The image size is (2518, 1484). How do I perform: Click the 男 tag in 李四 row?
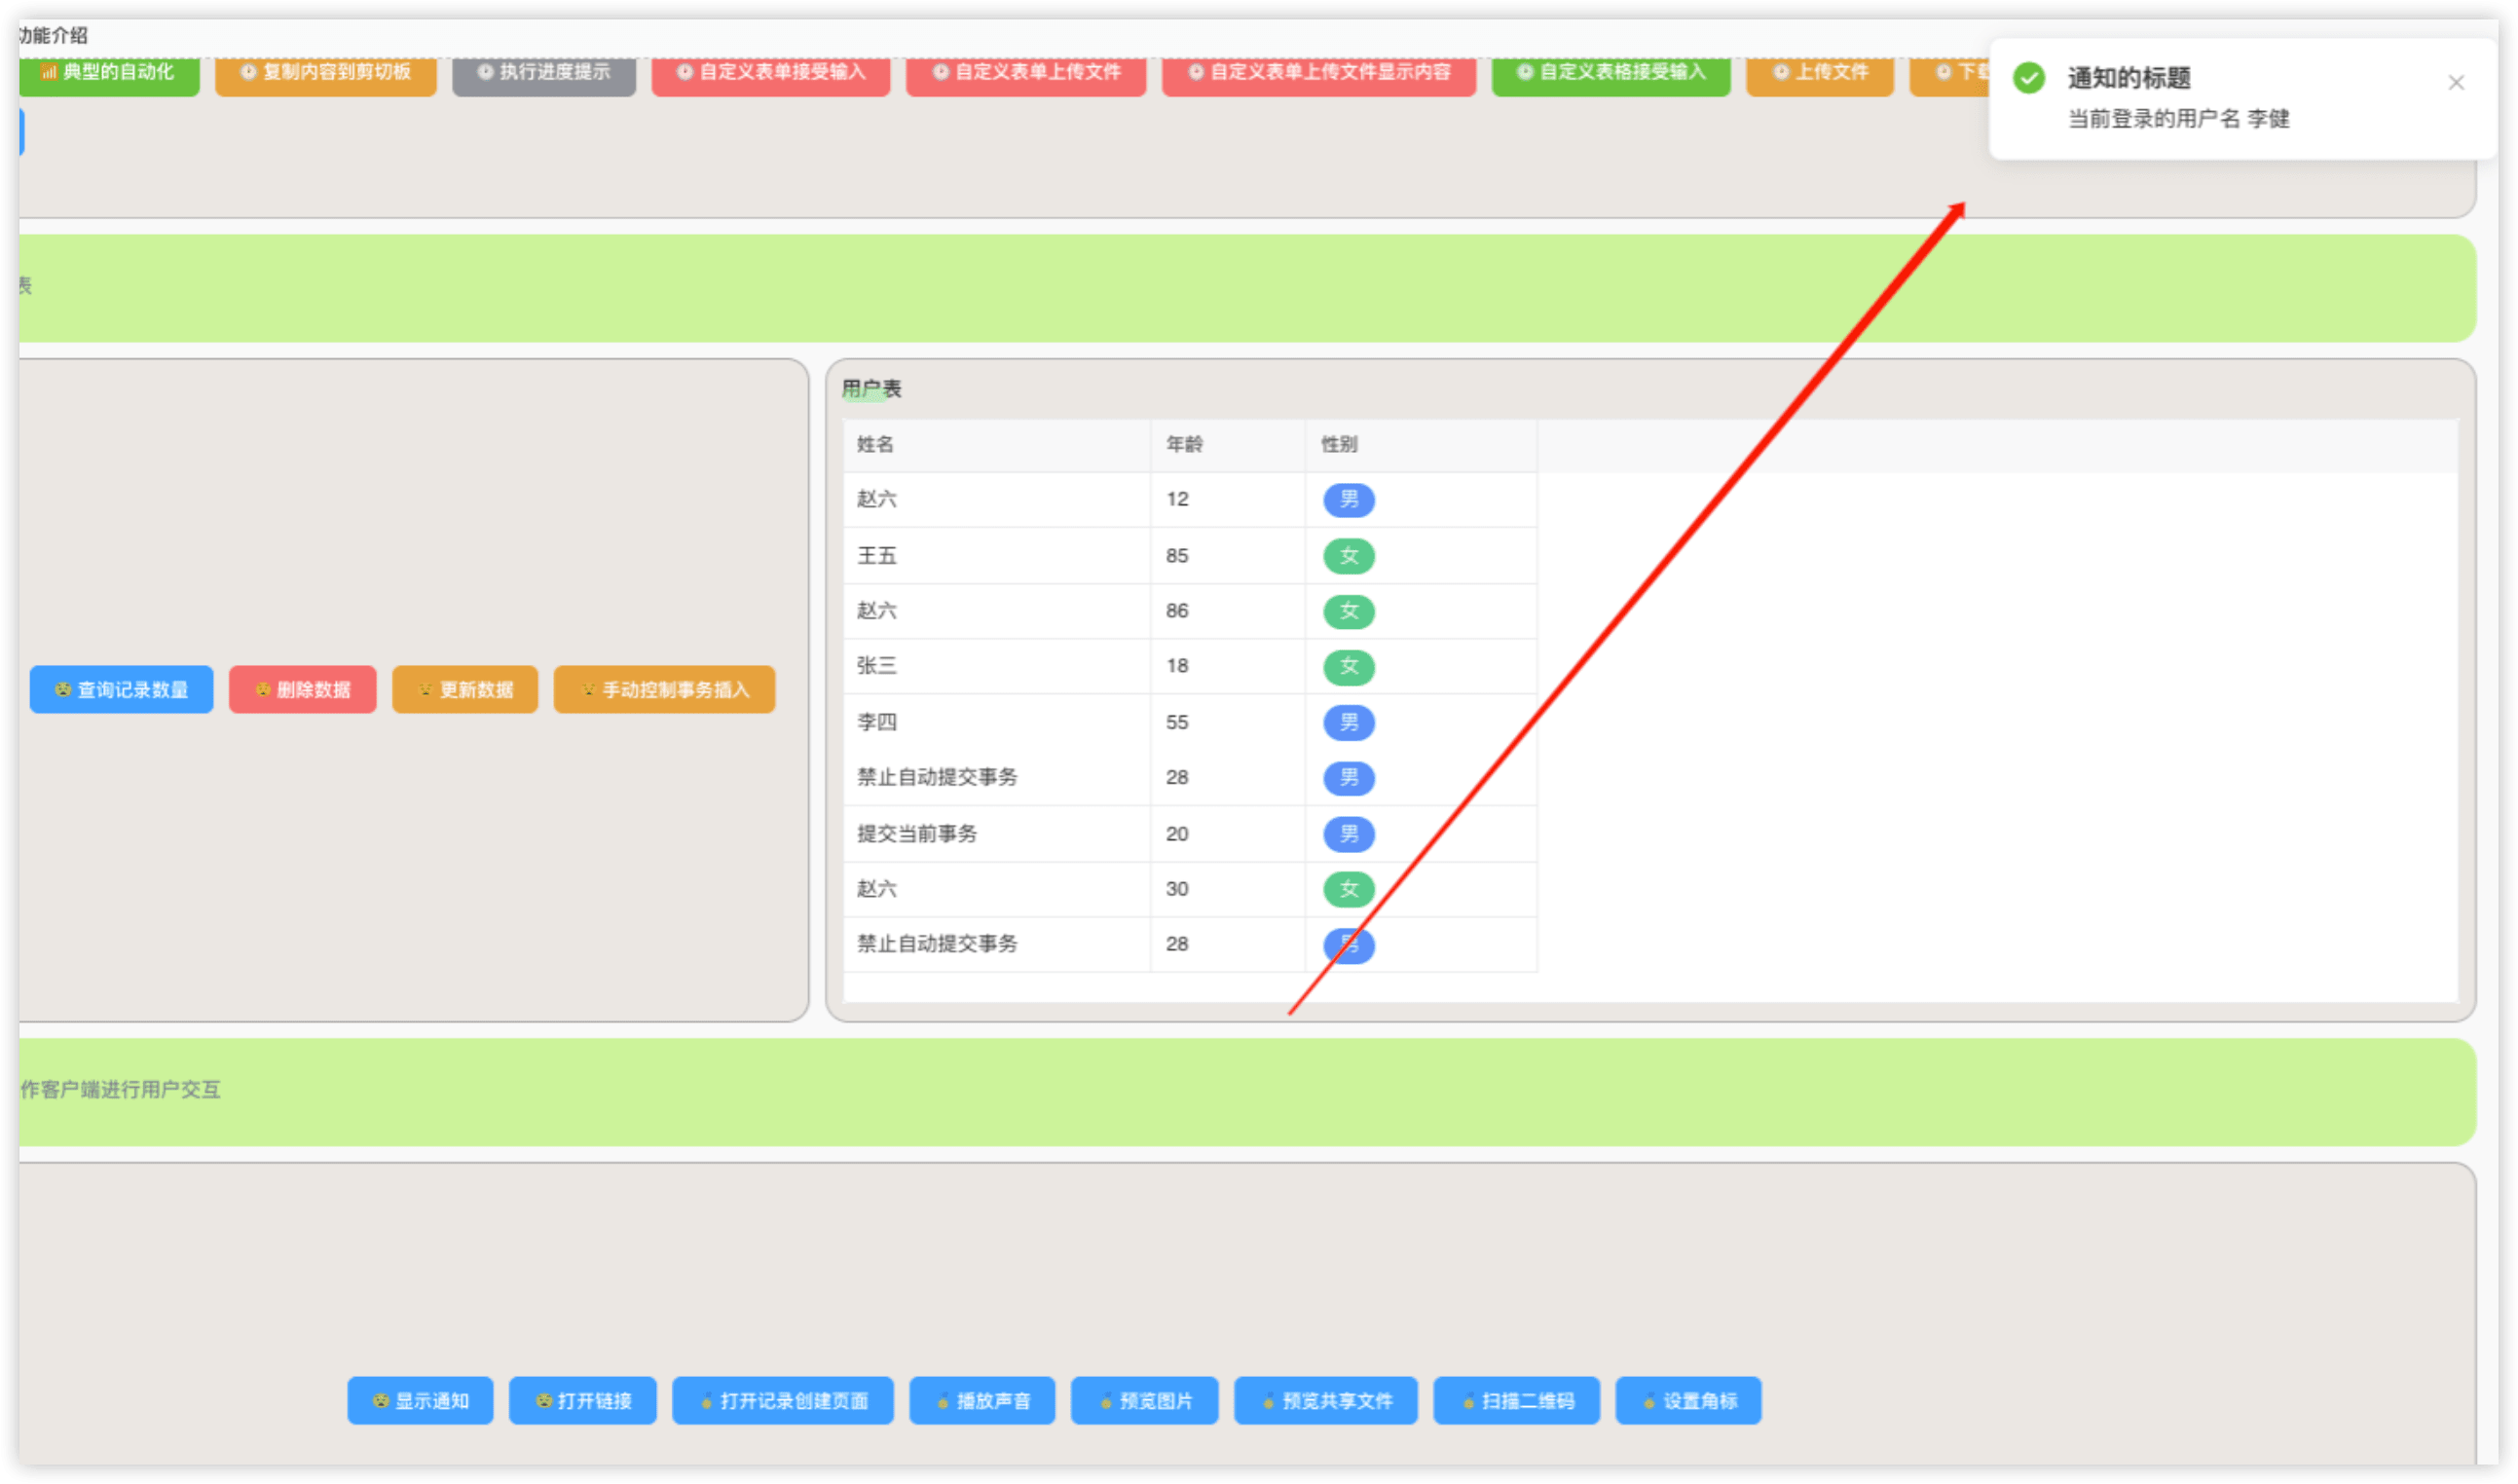pyautogui.click(x=1348, y=722)
